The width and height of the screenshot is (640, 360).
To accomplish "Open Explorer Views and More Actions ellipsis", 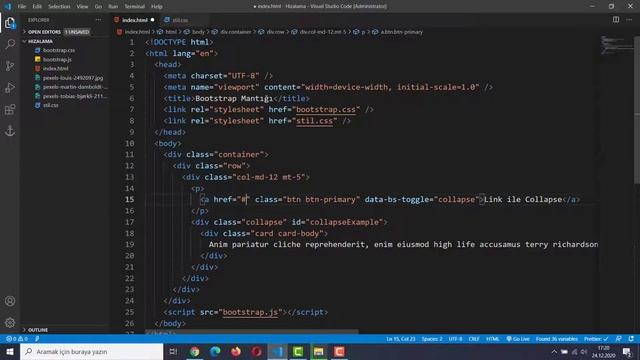I will 98,20.
